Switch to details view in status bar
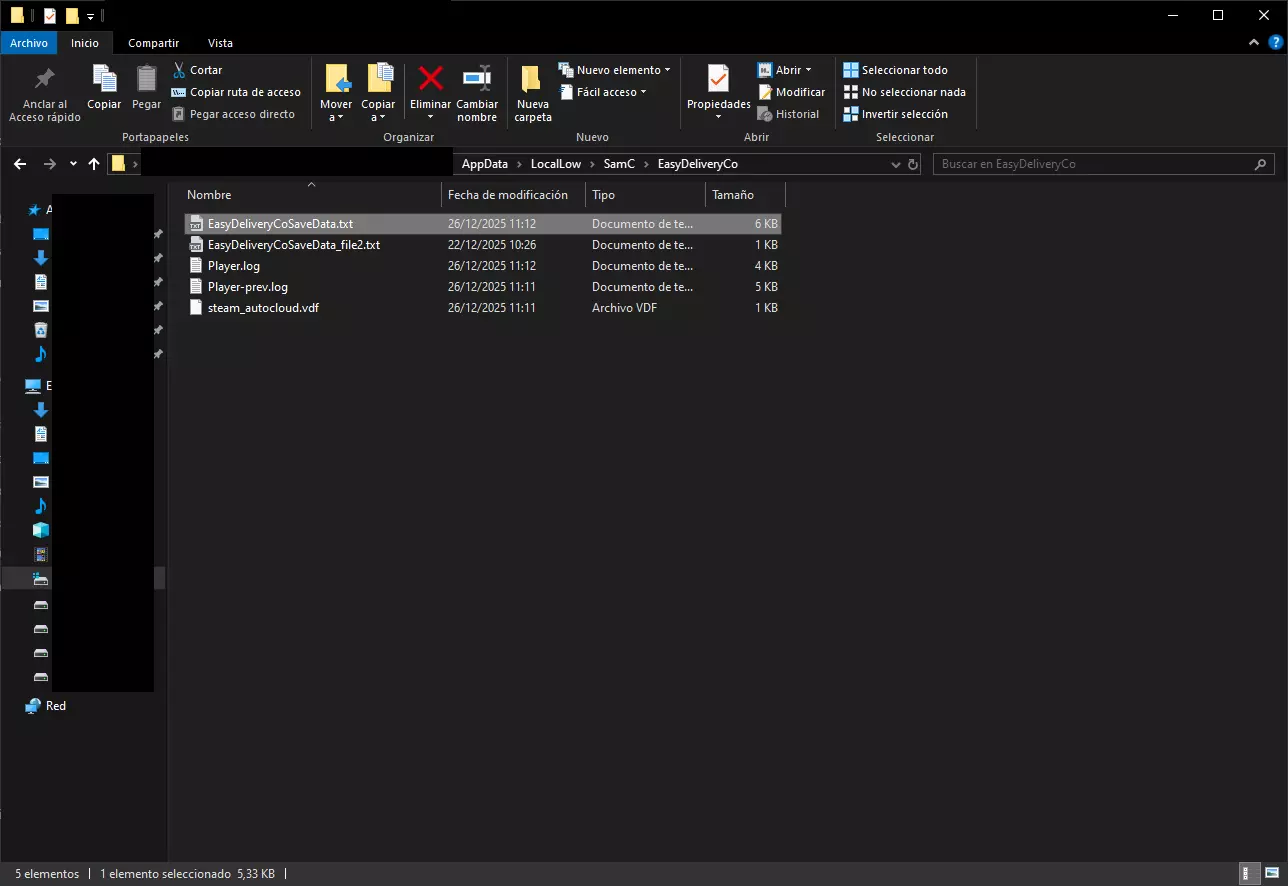Screen dimensions: 1288x886 (1247, 873)
